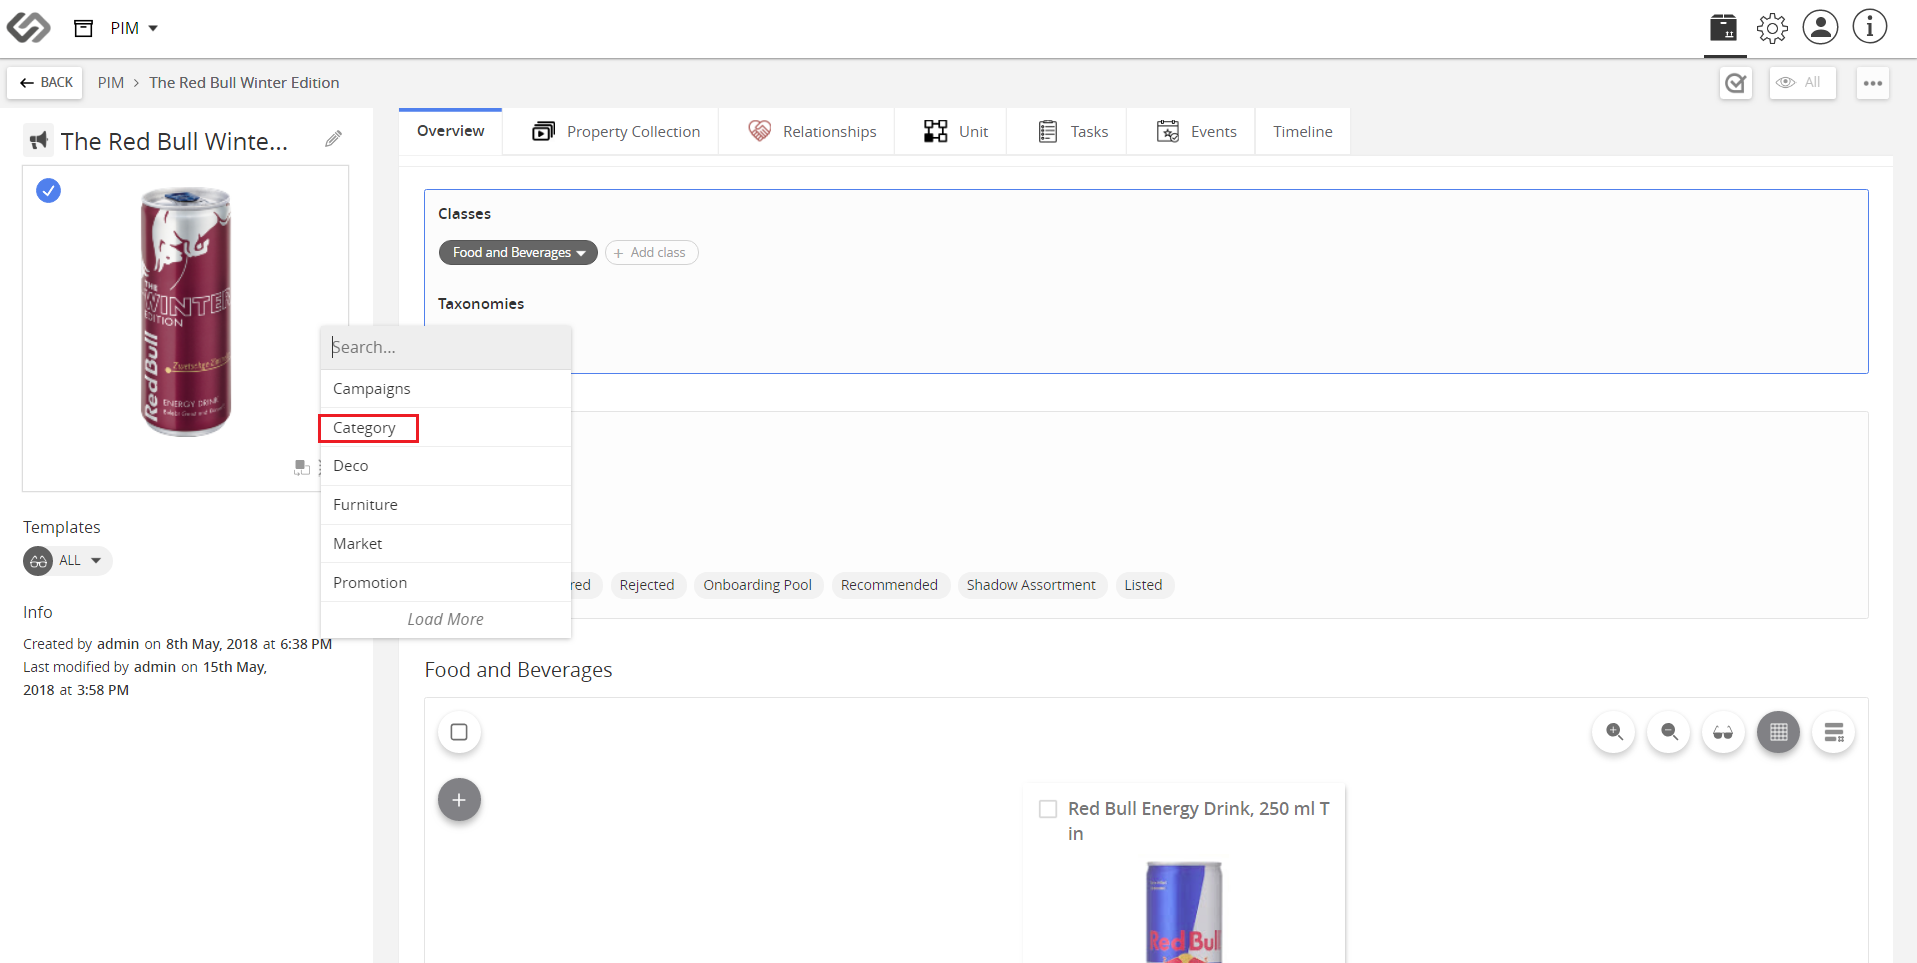Select the Rejected status chip
Image resolution: width=1917 pixels, height=963 pixels.
tap(647, 585)
